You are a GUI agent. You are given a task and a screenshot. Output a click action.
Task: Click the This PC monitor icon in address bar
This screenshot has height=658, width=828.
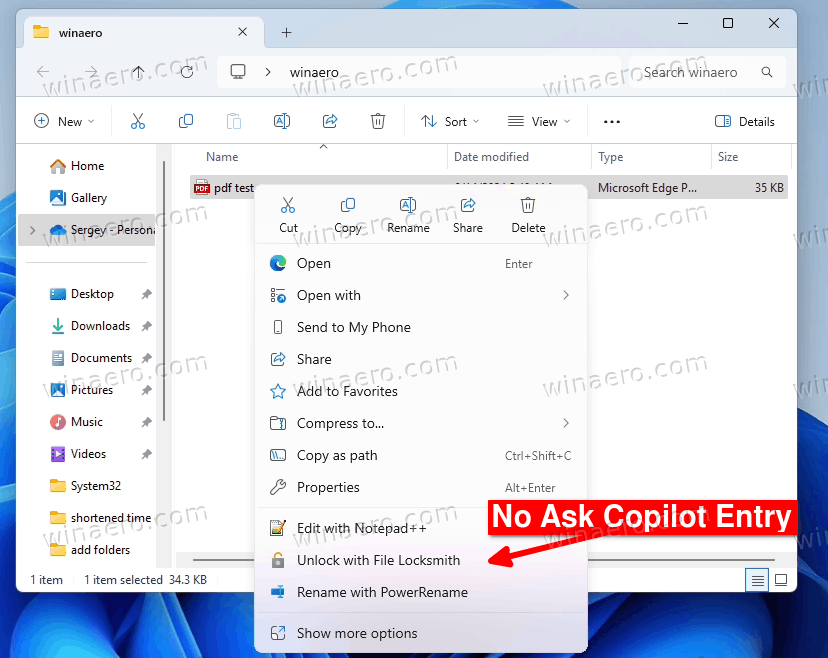pos(238,71)
